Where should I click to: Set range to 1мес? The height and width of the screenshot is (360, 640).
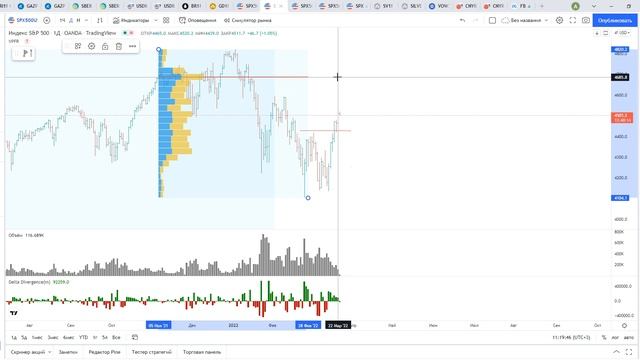pos(37,338)
